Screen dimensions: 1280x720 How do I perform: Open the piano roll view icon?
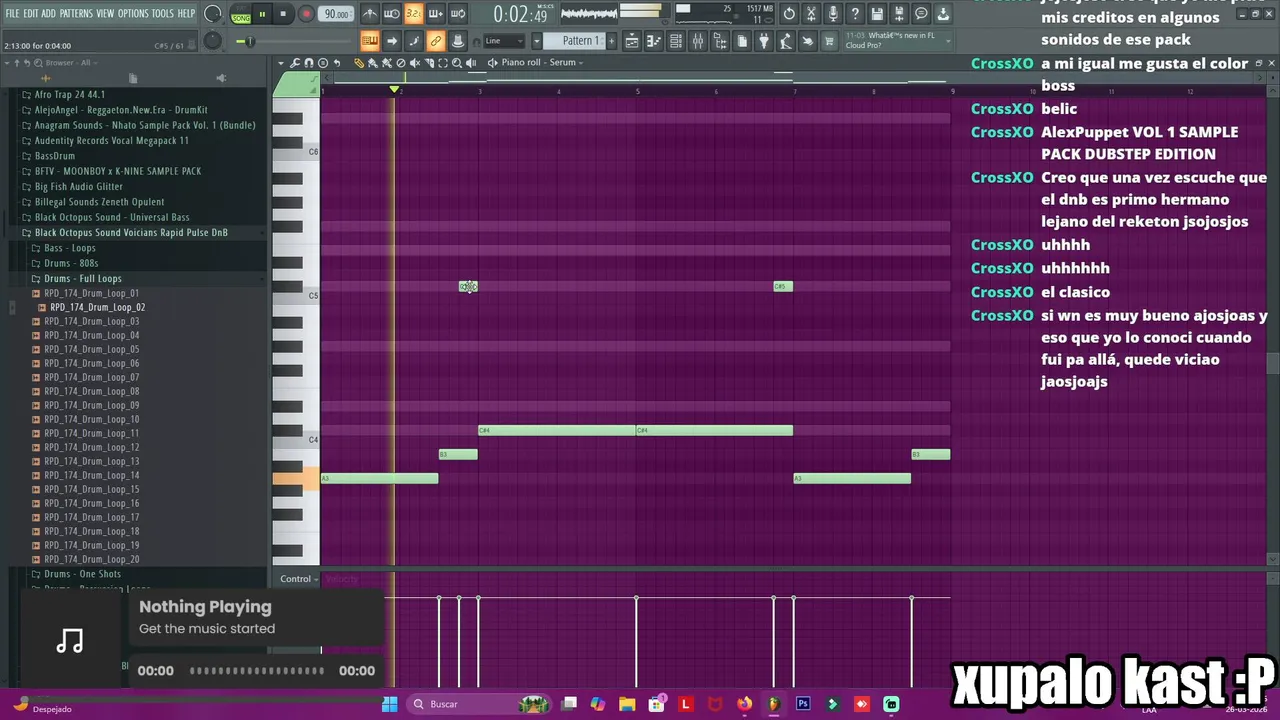point(654,41)
